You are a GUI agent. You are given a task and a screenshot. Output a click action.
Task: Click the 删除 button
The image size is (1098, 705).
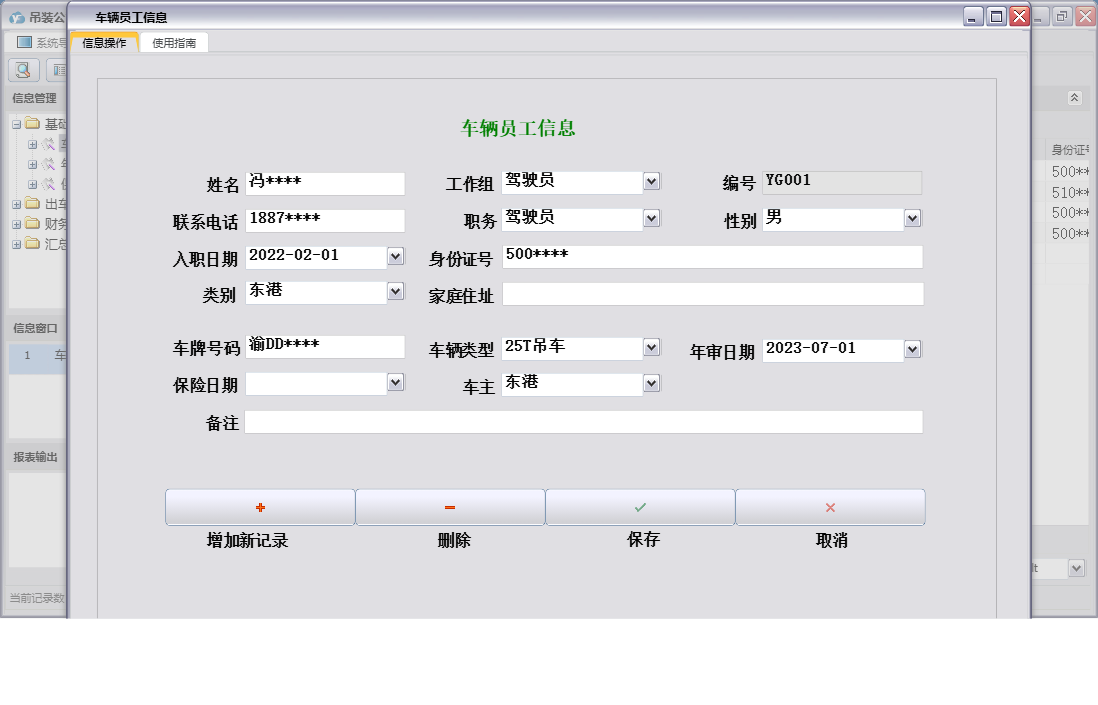[450, 507]
